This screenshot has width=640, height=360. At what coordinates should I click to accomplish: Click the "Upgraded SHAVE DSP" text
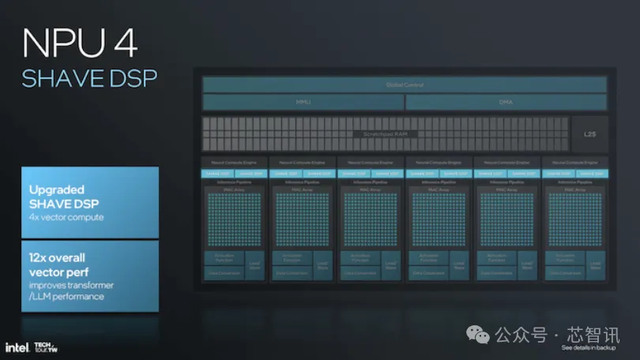64,197
